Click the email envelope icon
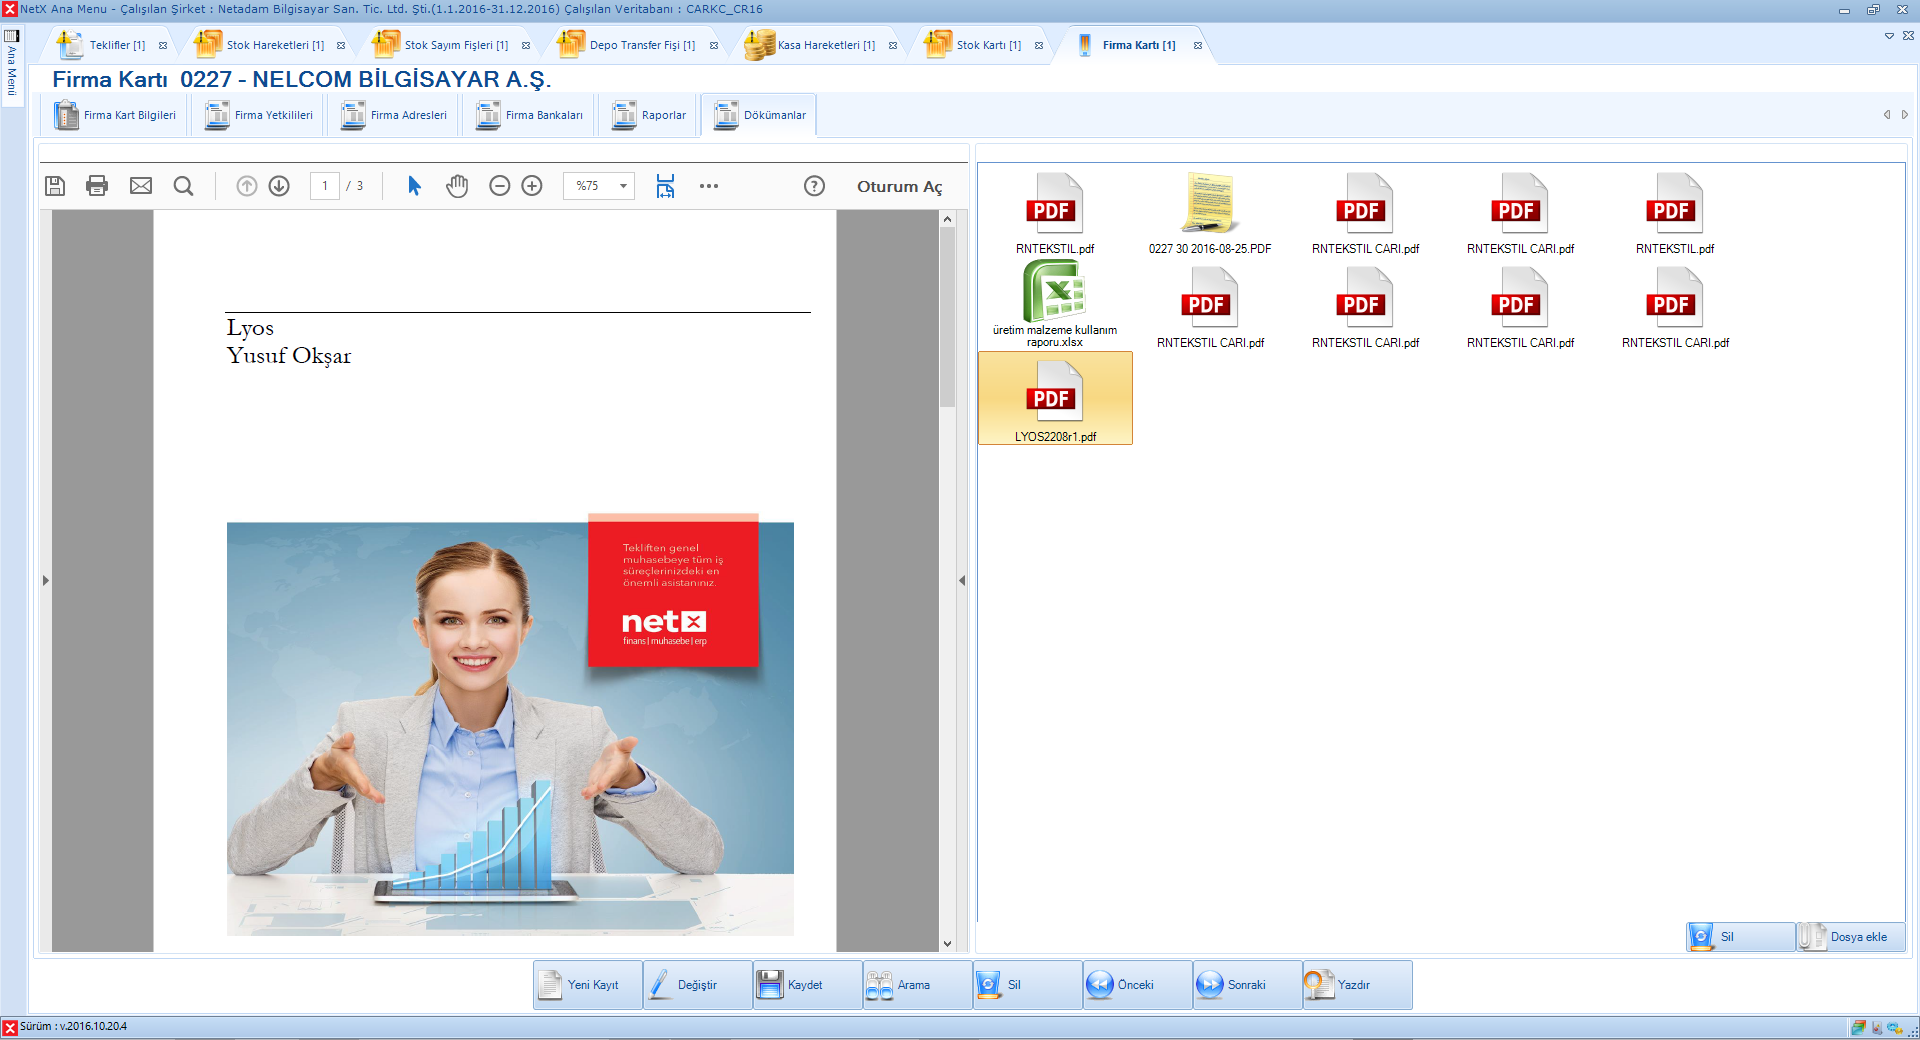The image size is (1920, 1040). click(141, 186)
